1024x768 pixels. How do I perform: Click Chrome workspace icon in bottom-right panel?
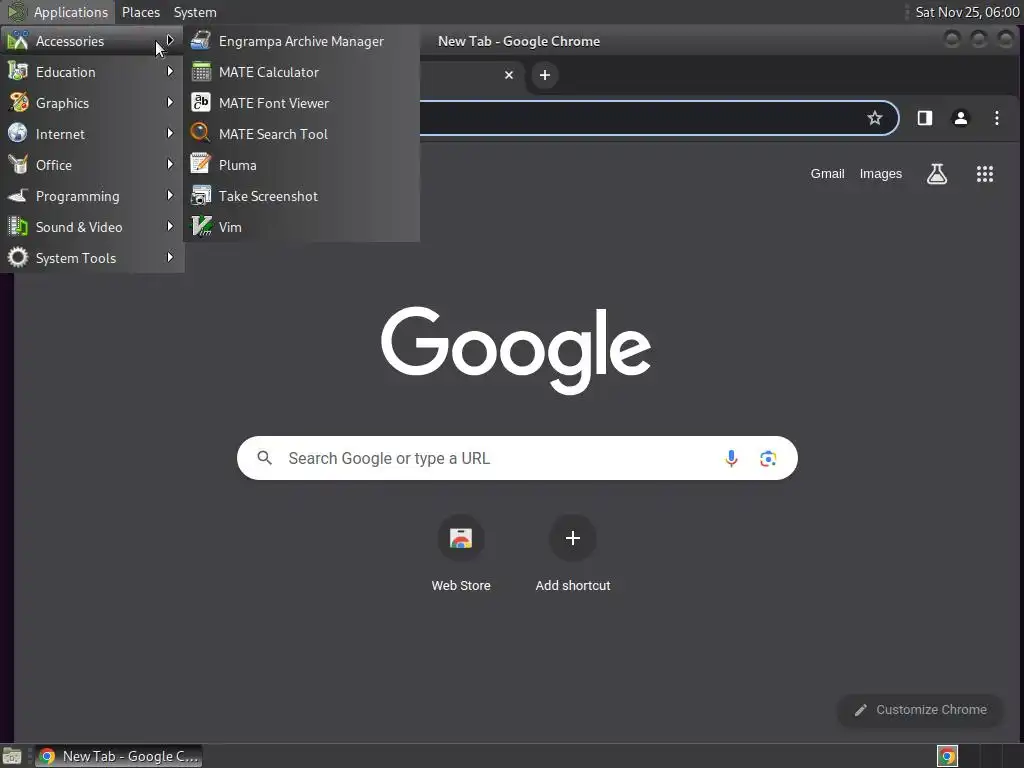coord(947,756)
